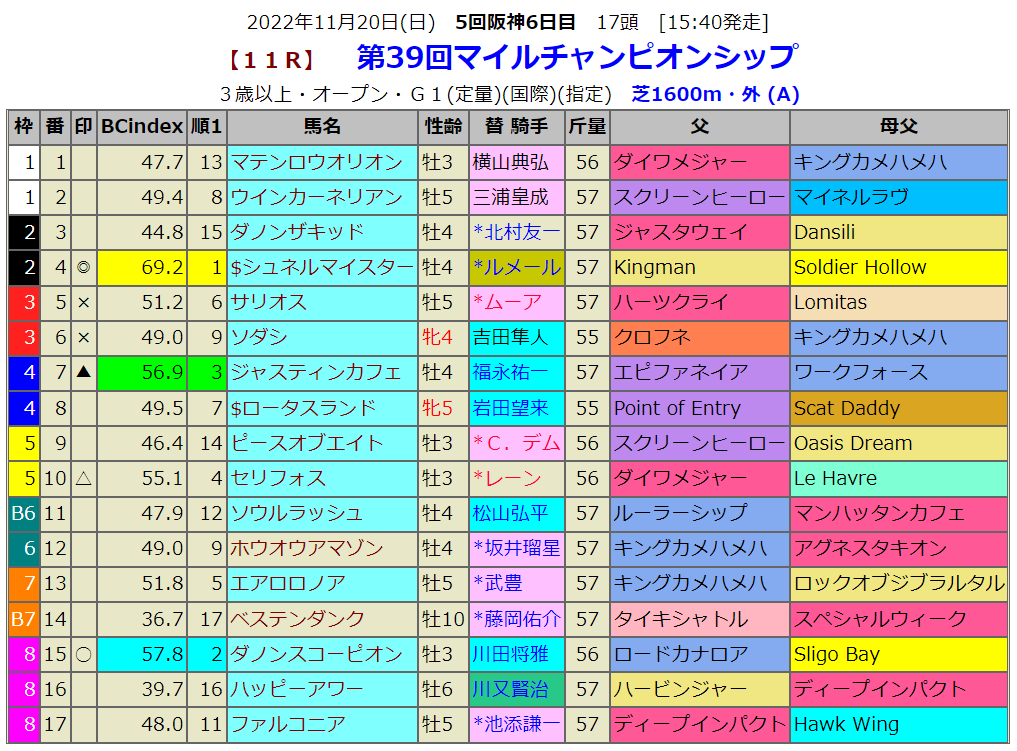Click the B7 frame badge for ベステンダンク
This screenshot has height=751, width=1017.
point(24,619)
